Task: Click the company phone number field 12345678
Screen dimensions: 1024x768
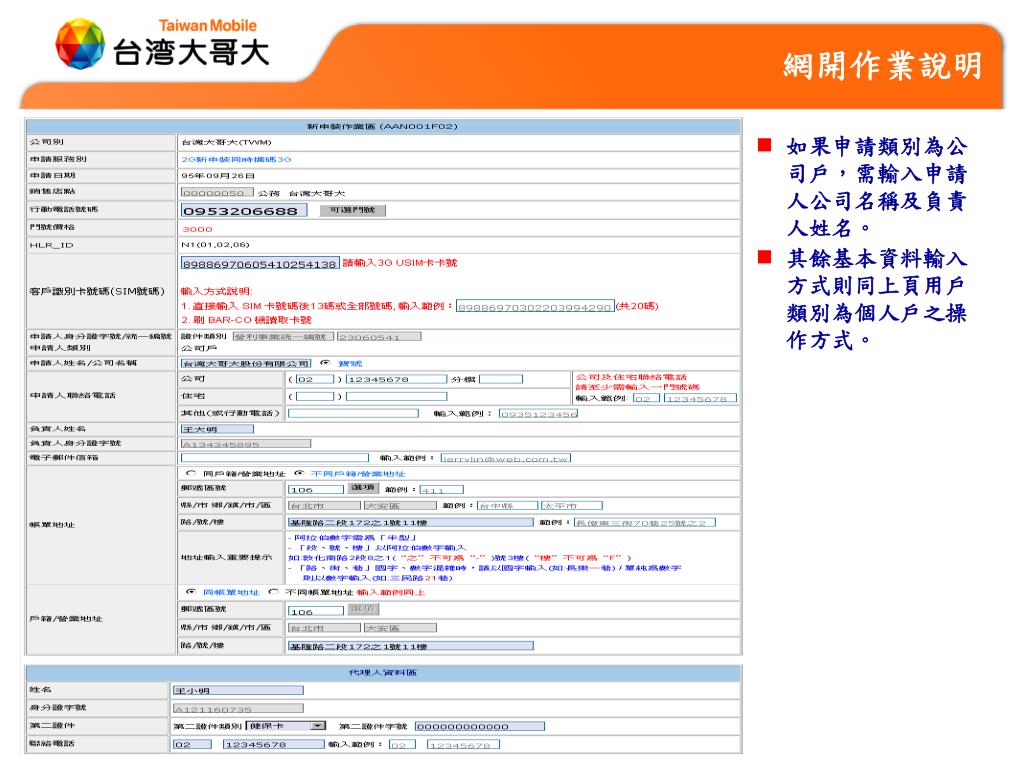Action: click(x=396, y=379)
